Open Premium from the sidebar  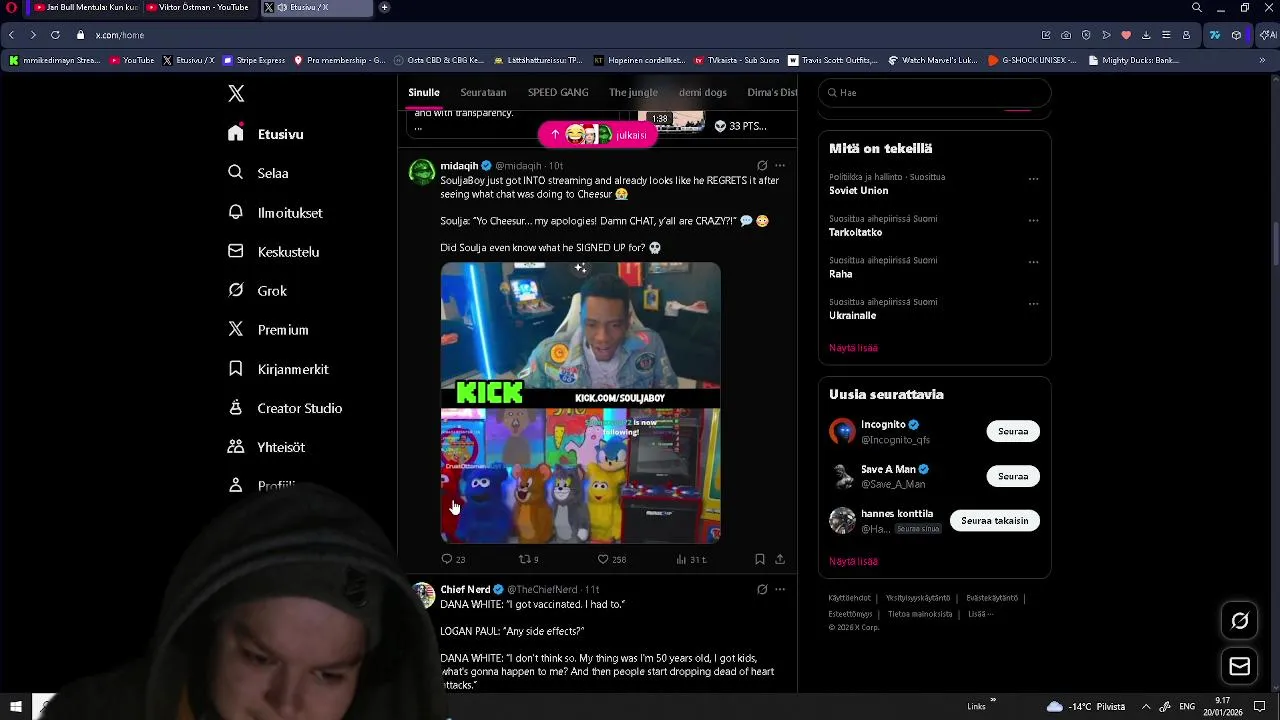[268, 329]
